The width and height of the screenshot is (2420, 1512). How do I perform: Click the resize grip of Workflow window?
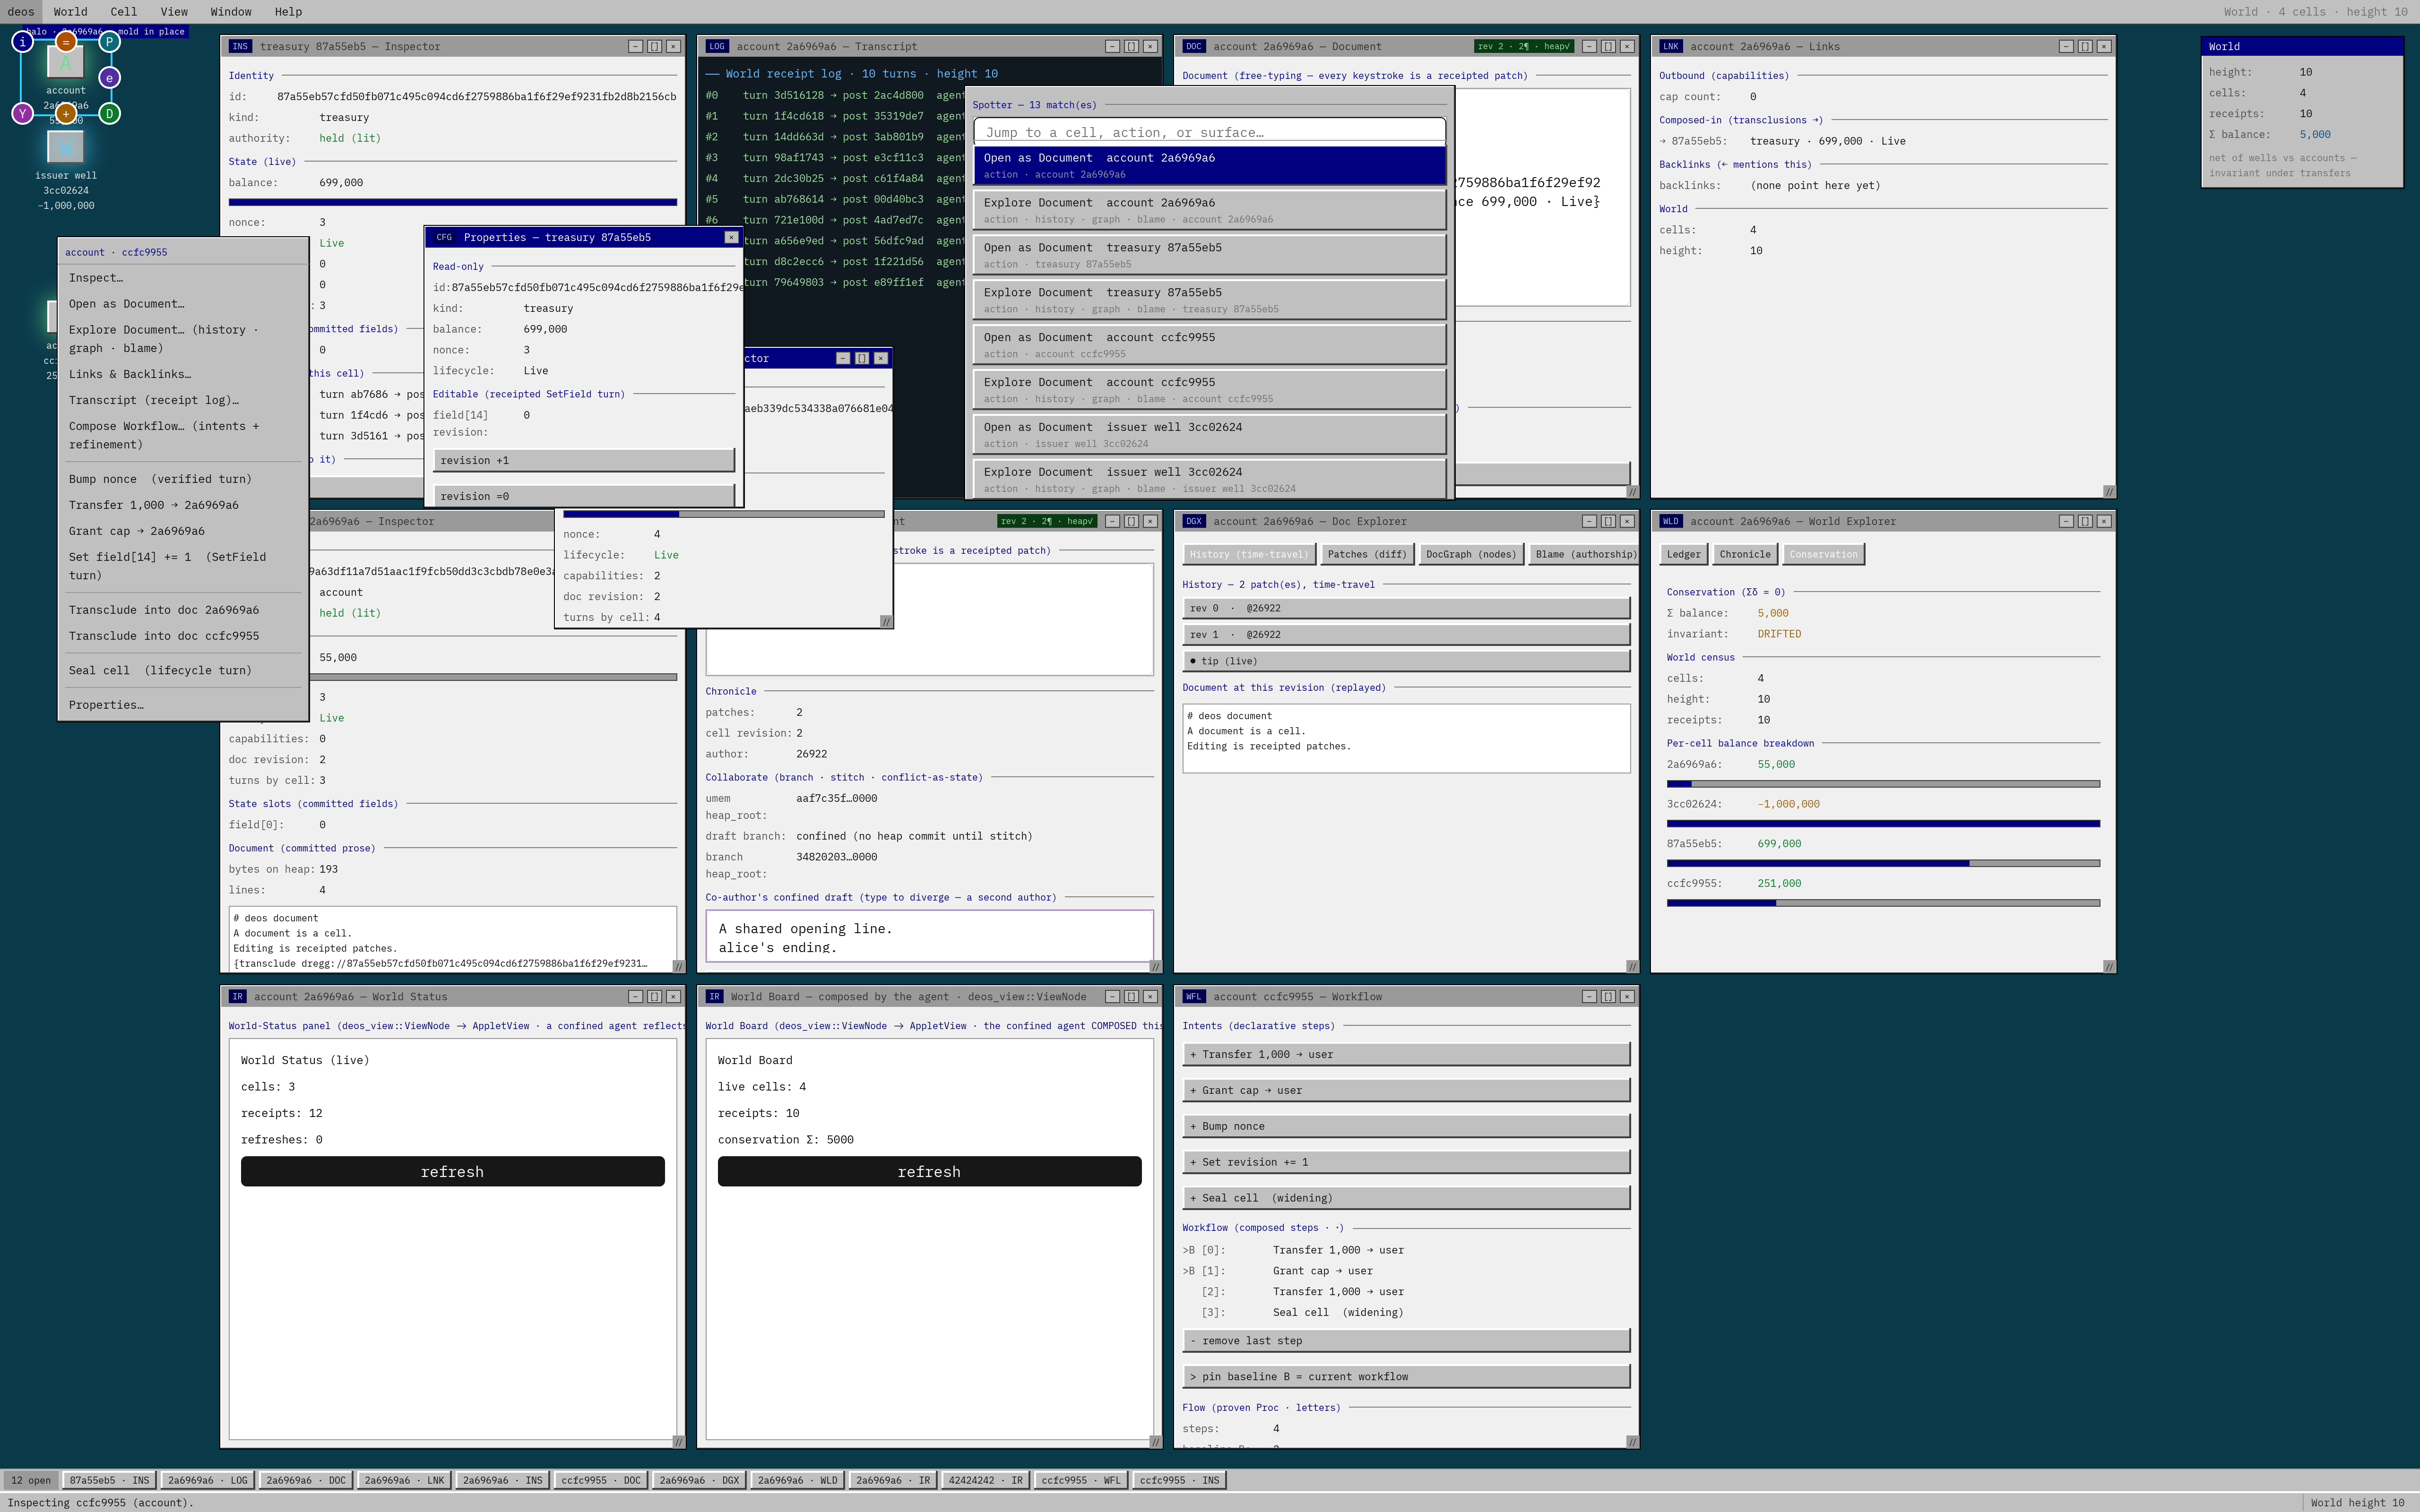tap(1632, 1441)
